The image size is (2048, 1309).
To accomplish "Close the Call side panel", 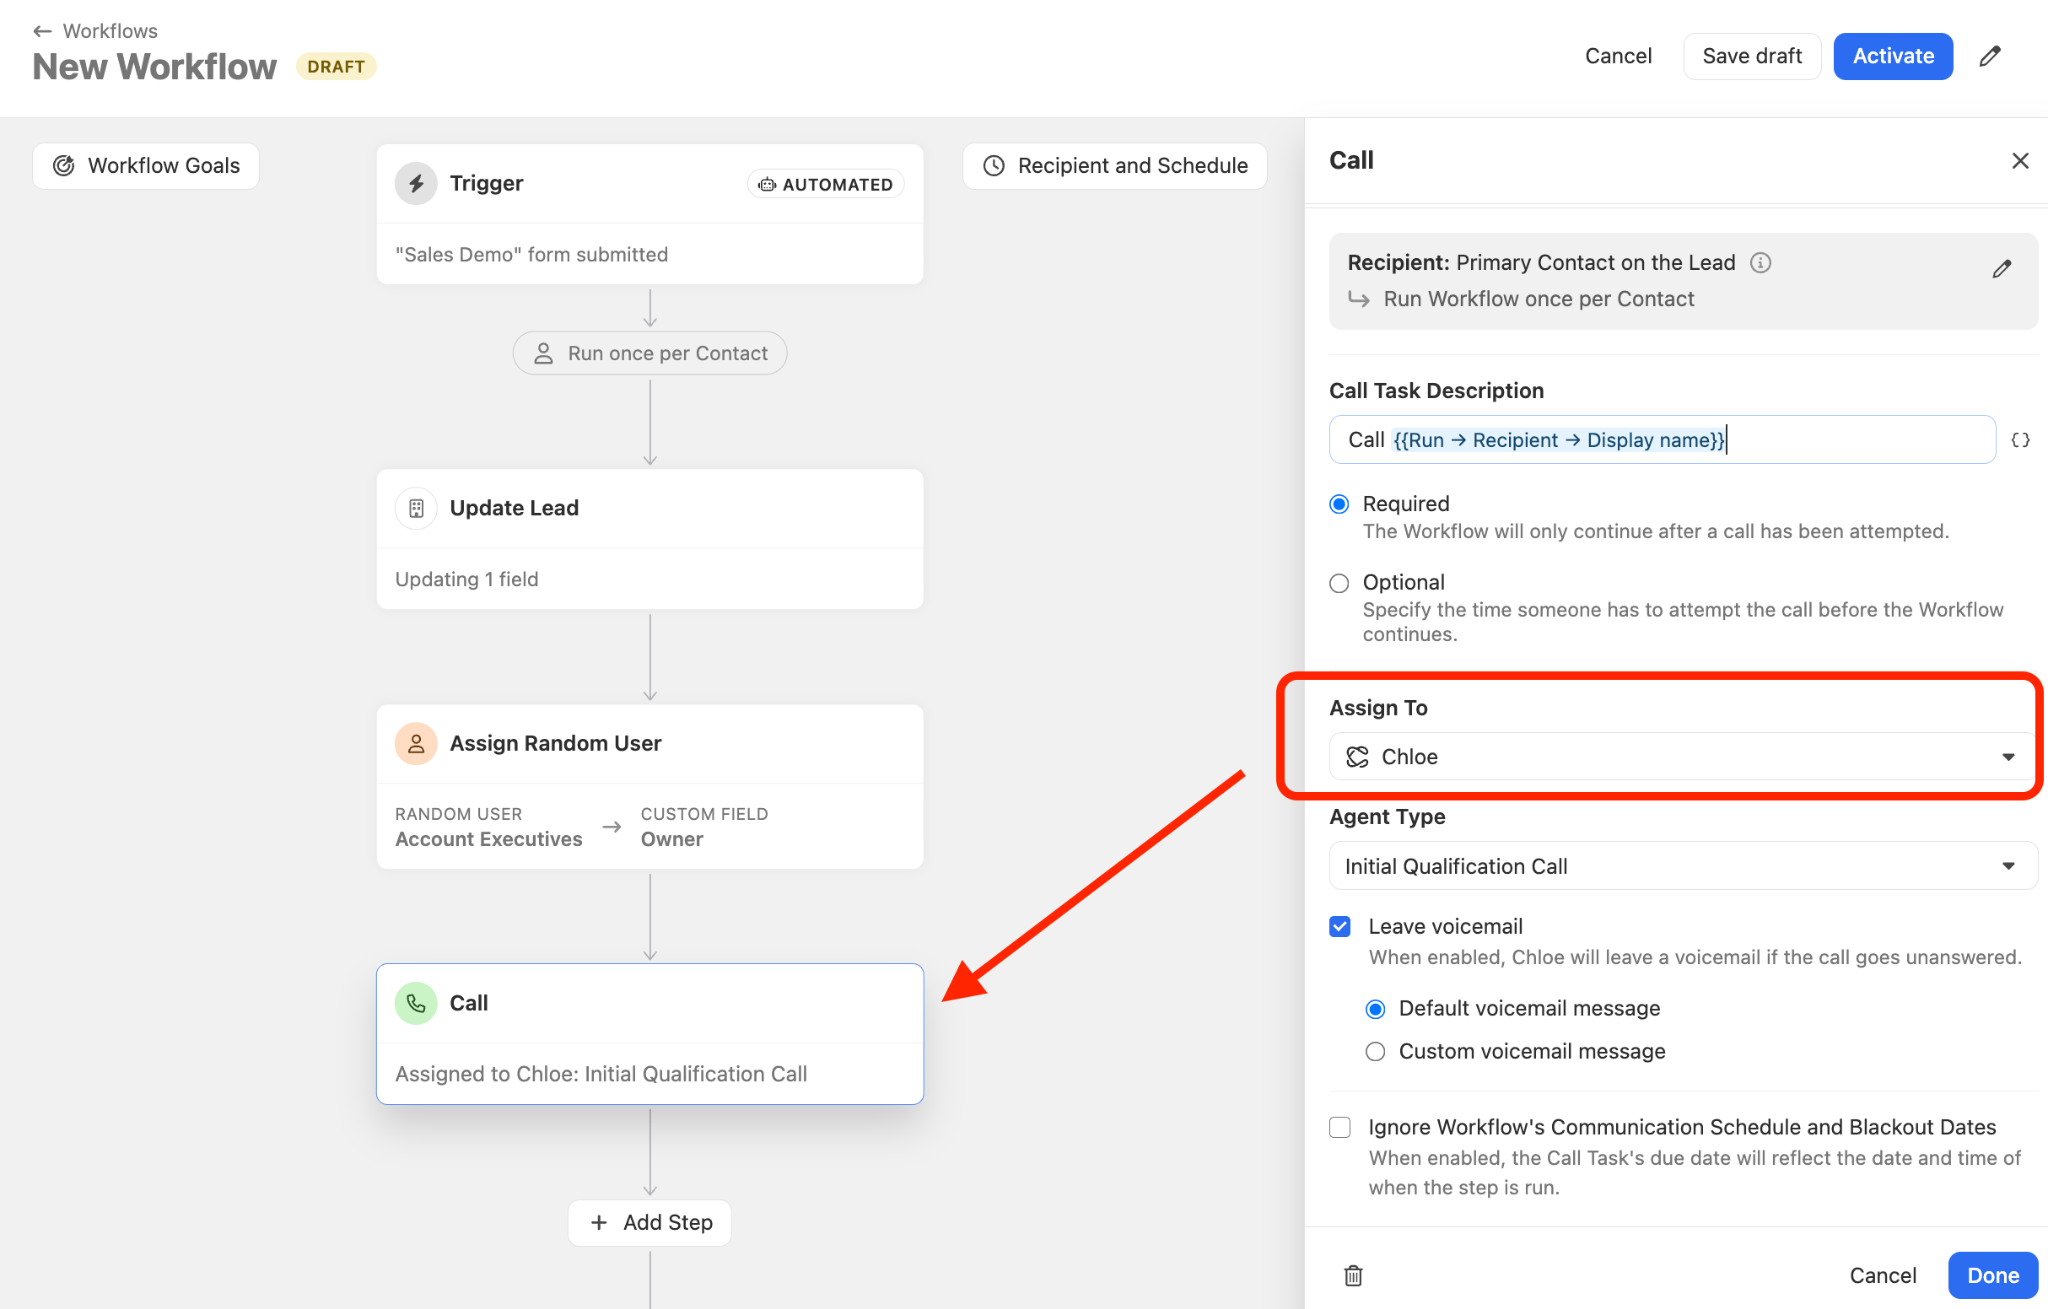I will point(2020,161).
